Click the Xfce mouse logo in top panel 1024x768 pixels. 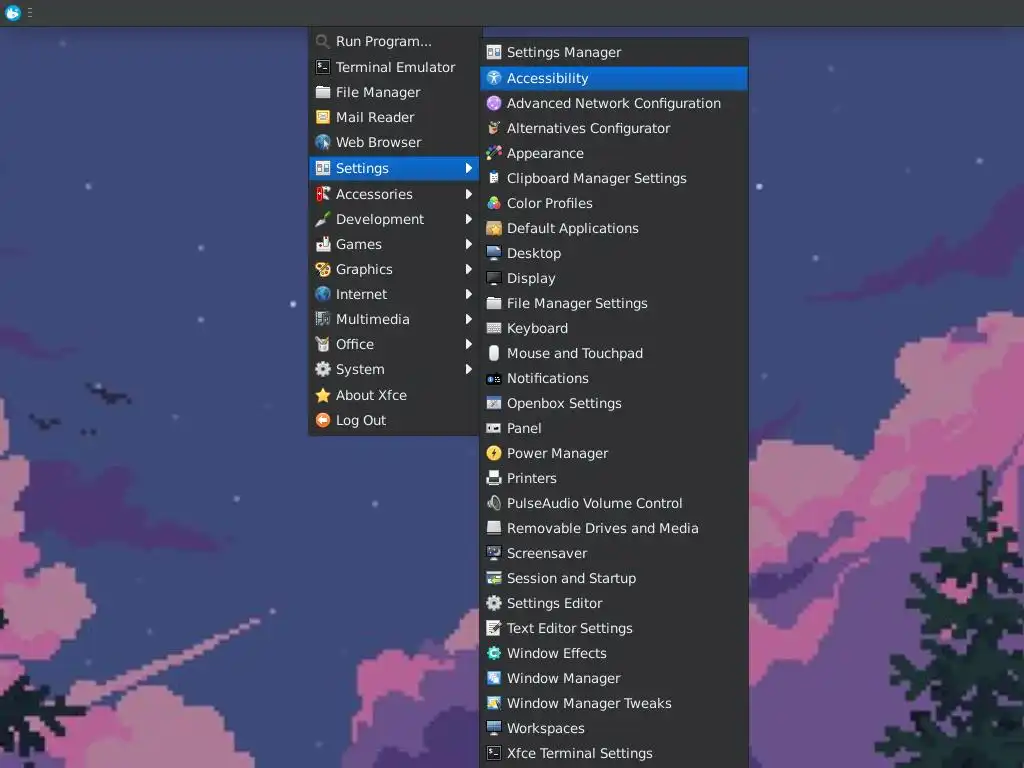[x=12, y=12]
